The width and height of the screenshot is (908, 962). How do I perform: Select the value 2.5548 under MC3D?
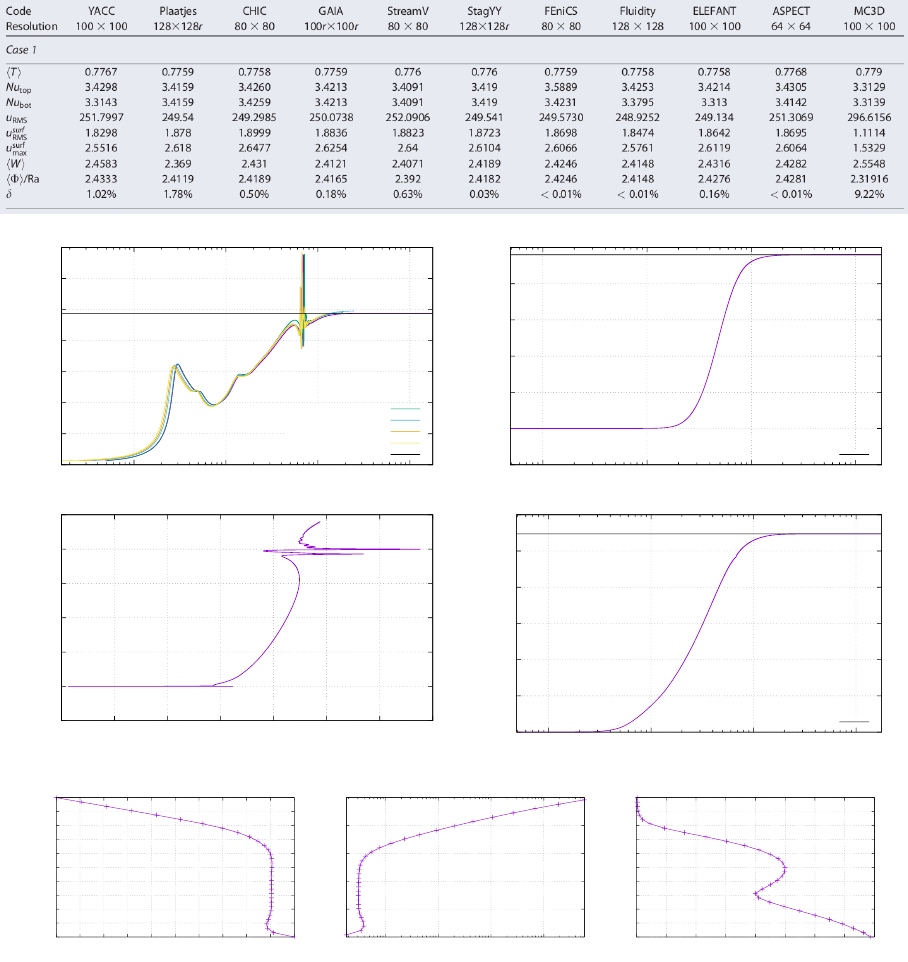(x=869, y=164)
